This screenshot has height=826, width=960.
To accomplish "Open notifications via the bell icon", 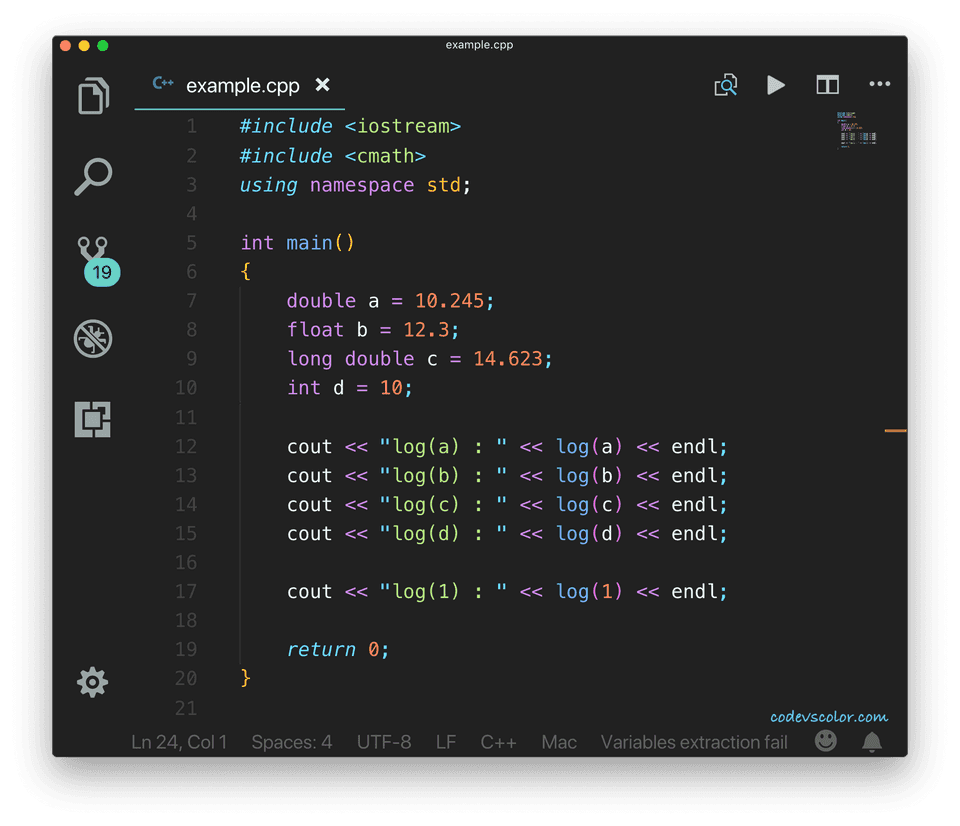I will [871, 741].
